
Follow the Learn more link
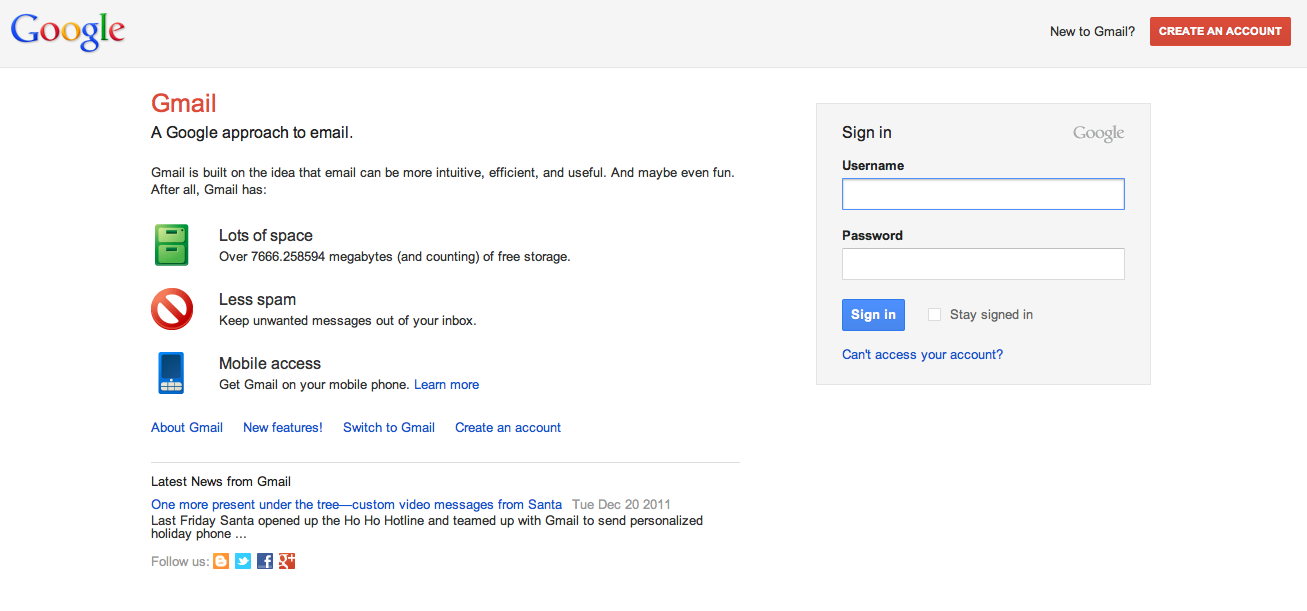(x=446, y=384)
